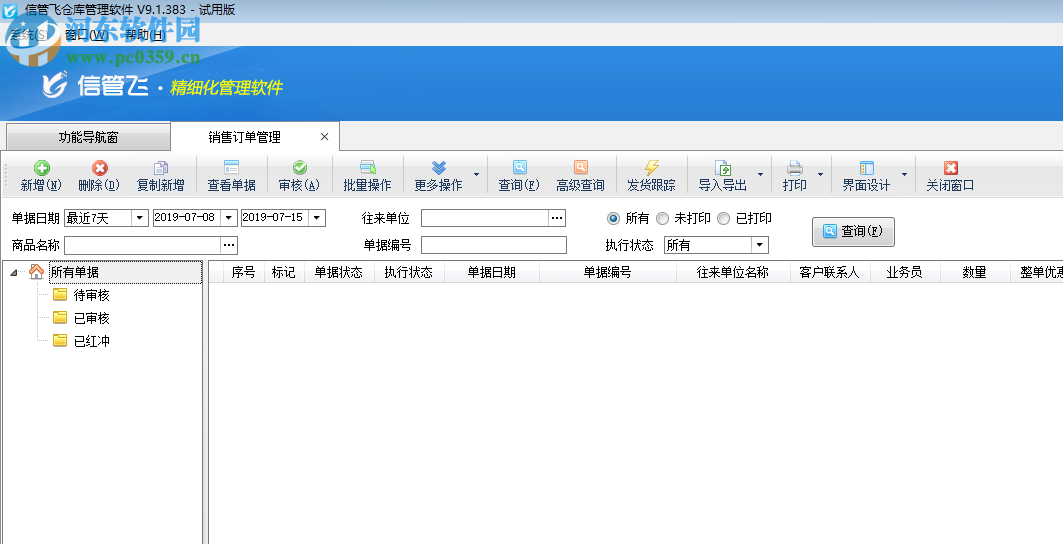Screen dimensions: 1063x544
Task: Select 已审核 tree item
Action: [x=92, y=318]
